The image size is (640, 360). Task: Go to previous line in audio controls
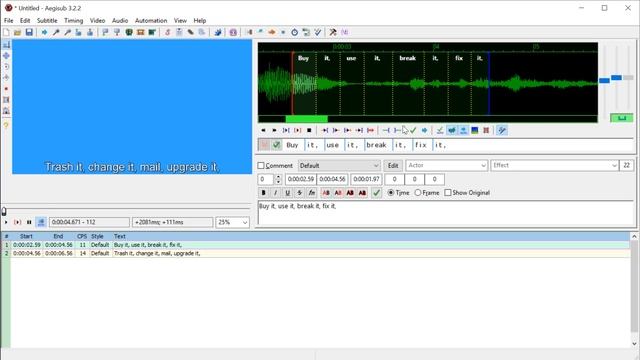[x=263, y=130]
